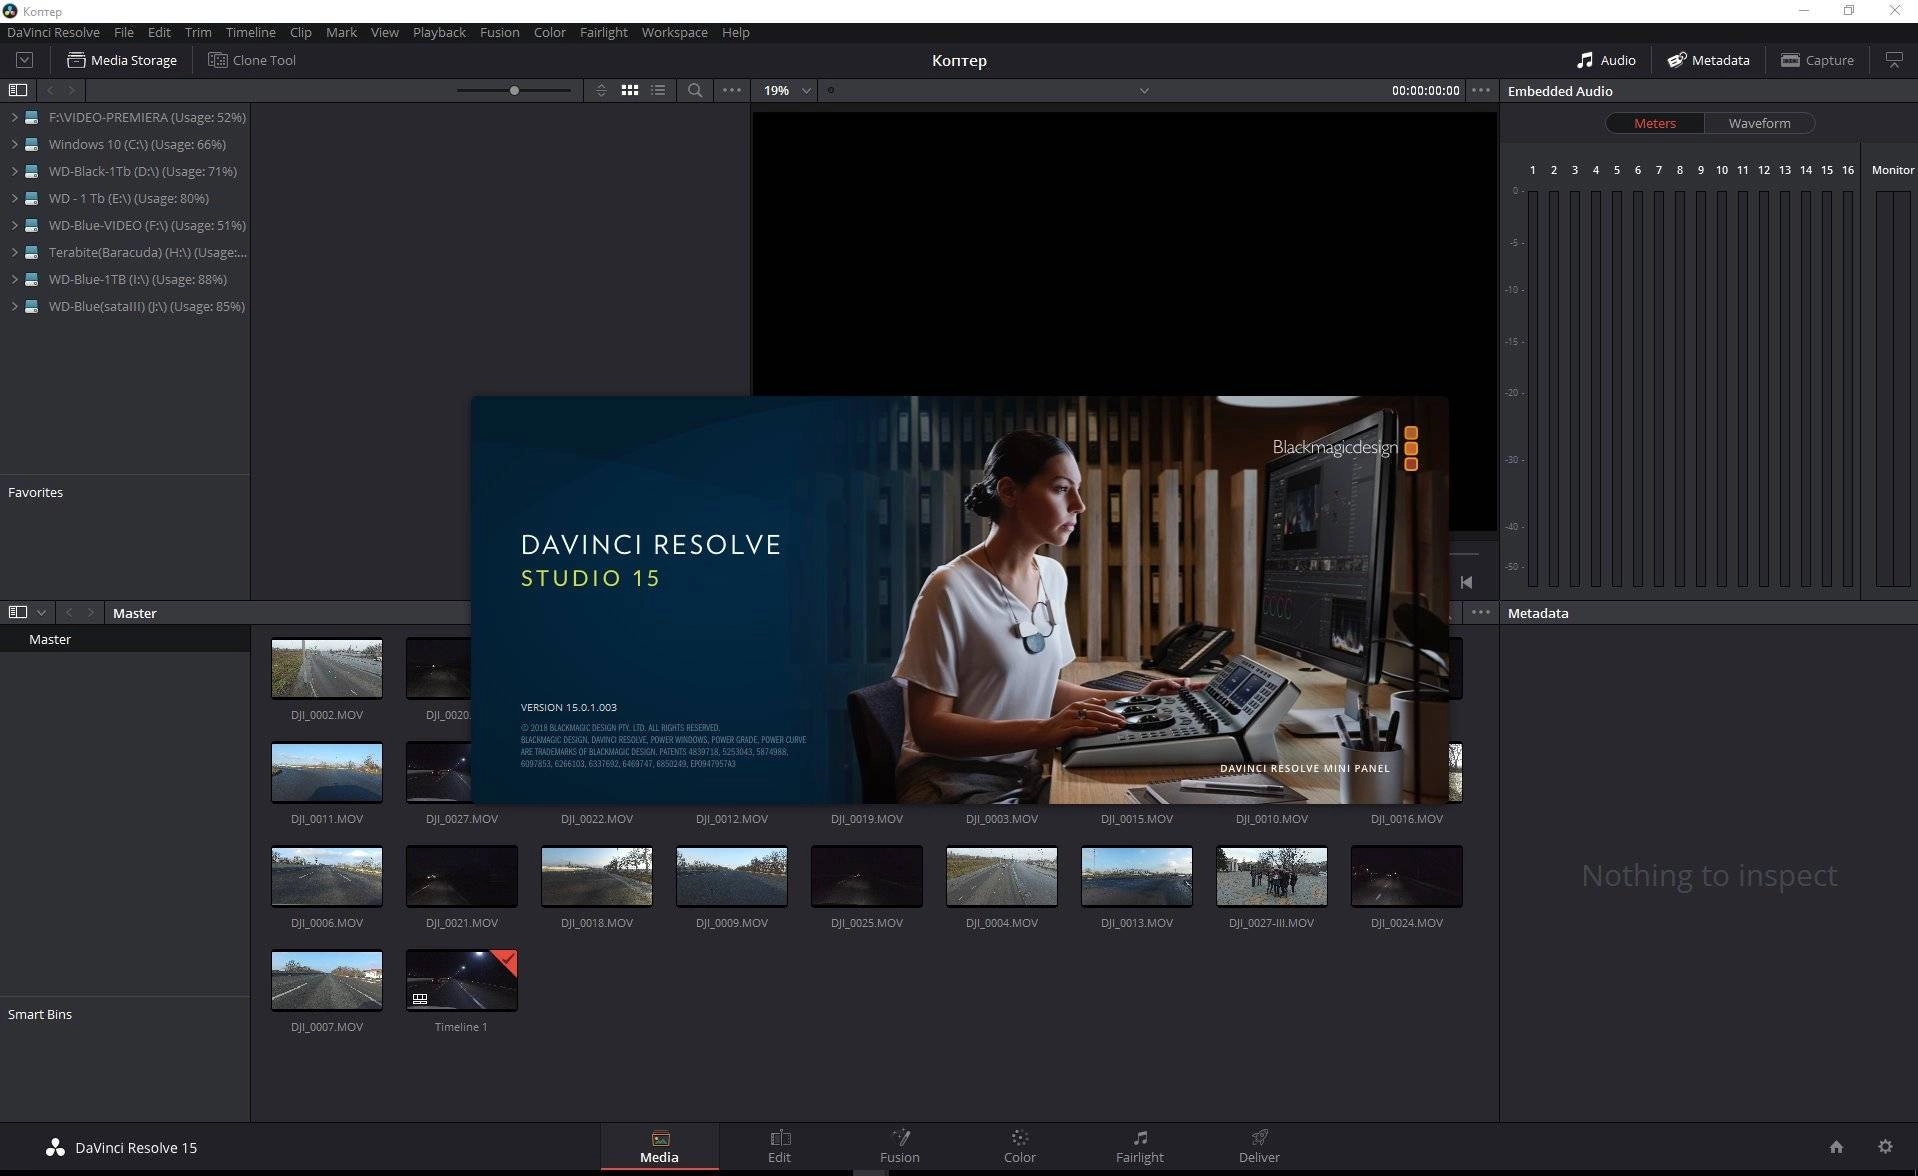
Task: Go forward in media storage browser
Action: (72, 90)
